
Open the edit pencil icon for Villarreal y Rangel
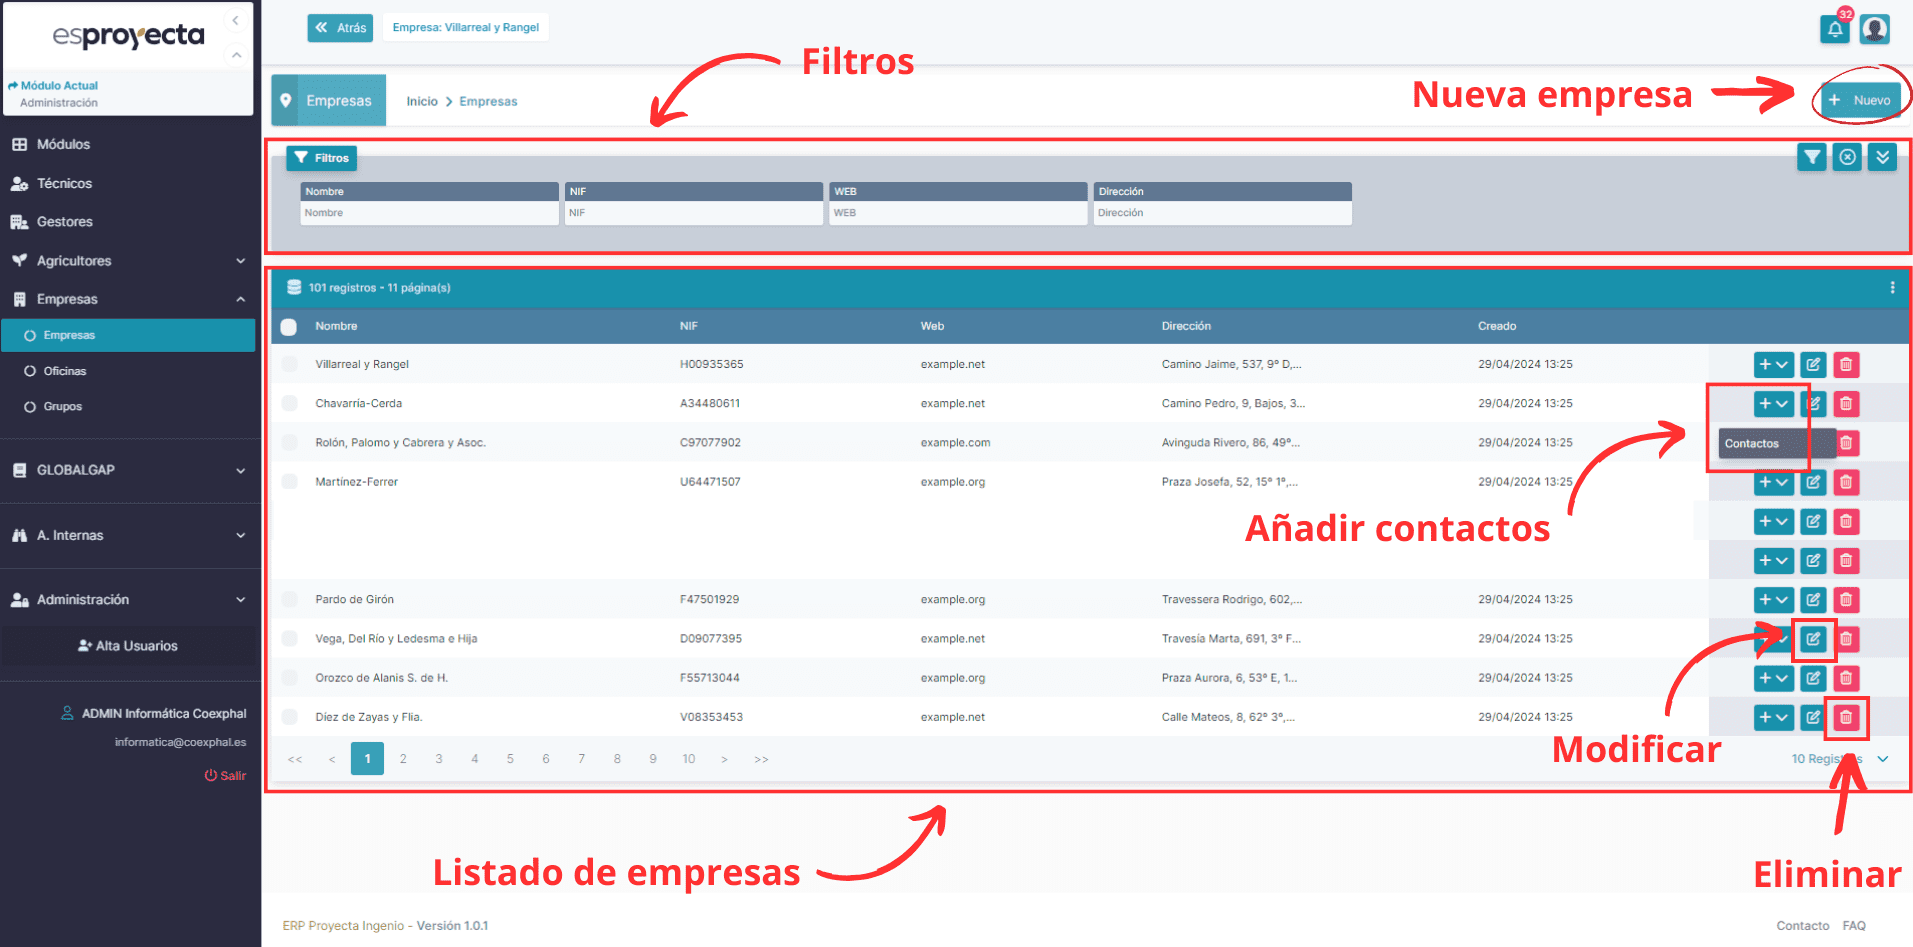(1813, 364)
